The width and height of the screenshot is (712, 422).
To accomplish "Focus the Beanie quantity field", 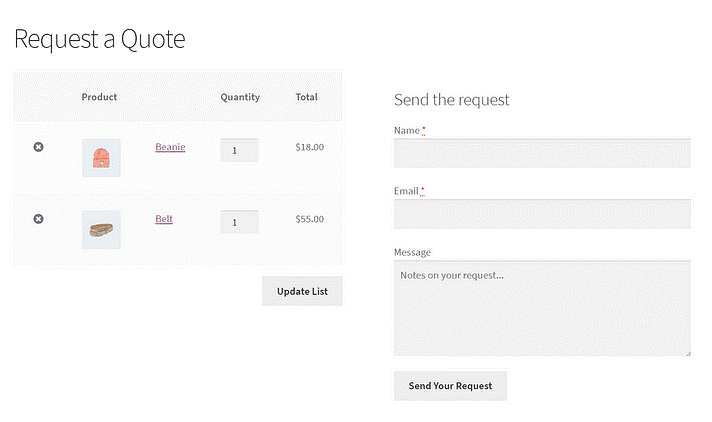I will pyautogui.click(x=239, y=150).
